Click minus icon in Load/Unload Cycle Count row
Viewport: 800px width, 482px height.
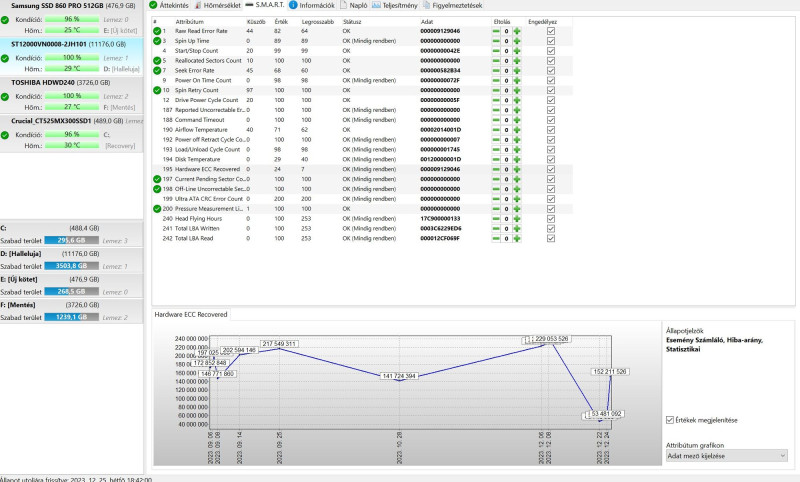[x=496, y=149]
